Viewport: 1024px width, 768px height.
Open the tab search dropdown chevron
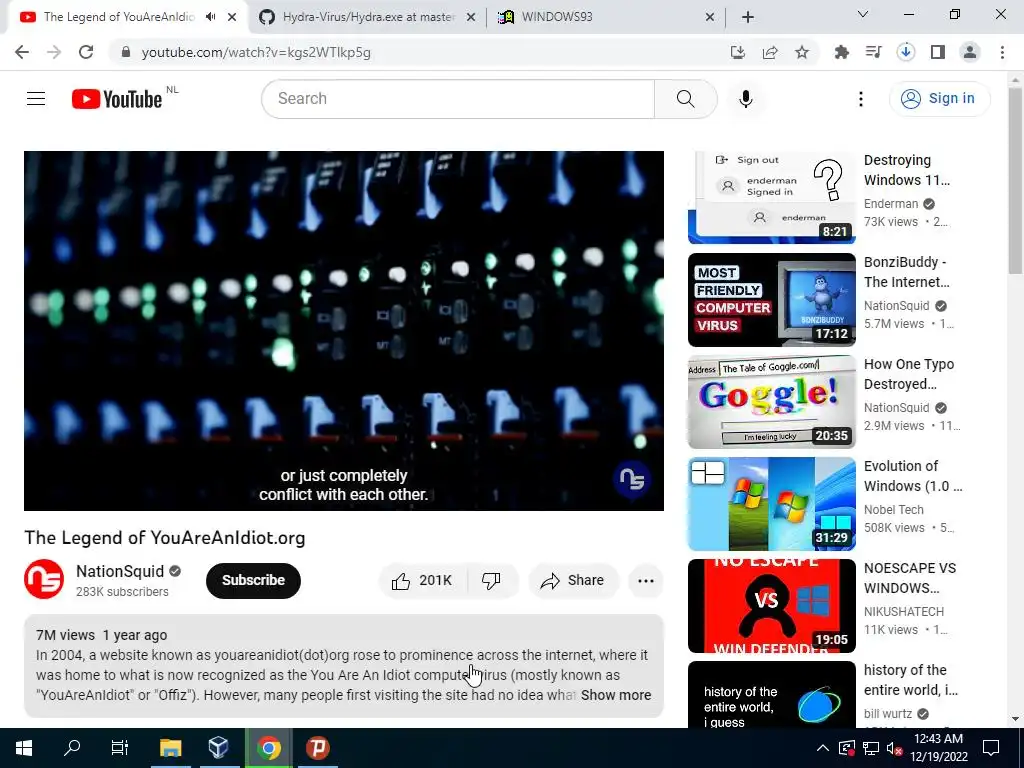[x=863, y=14]
